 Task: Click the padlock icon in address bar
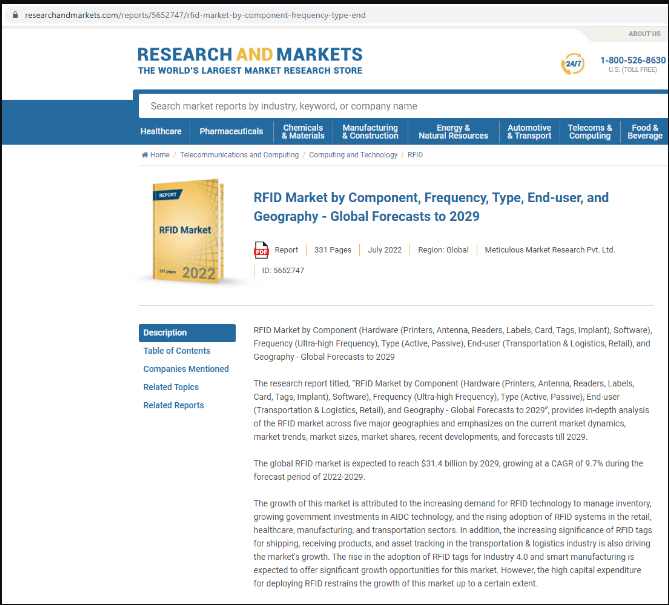[15, 15]
